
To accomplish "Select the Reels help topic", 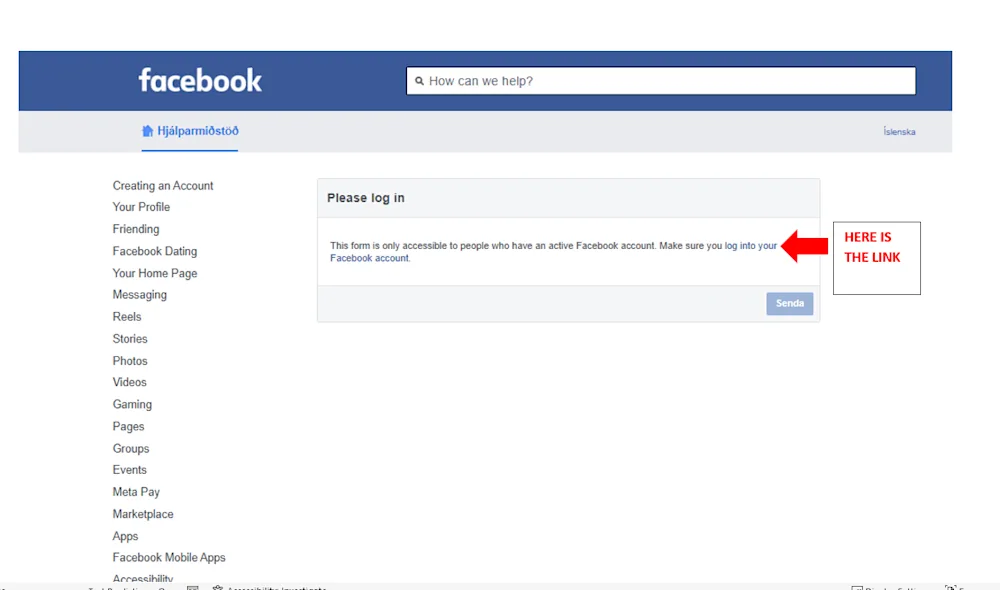I will tap(127, 316).
